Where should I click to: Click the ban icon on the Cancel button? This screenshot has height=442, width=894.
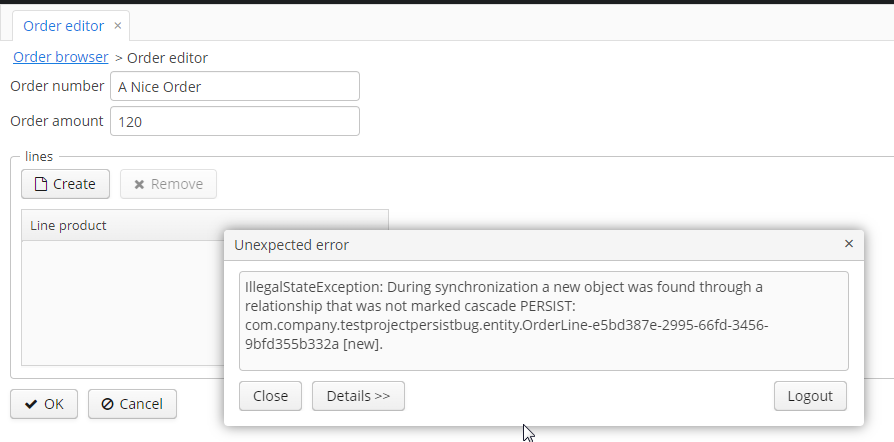point(107,404)
